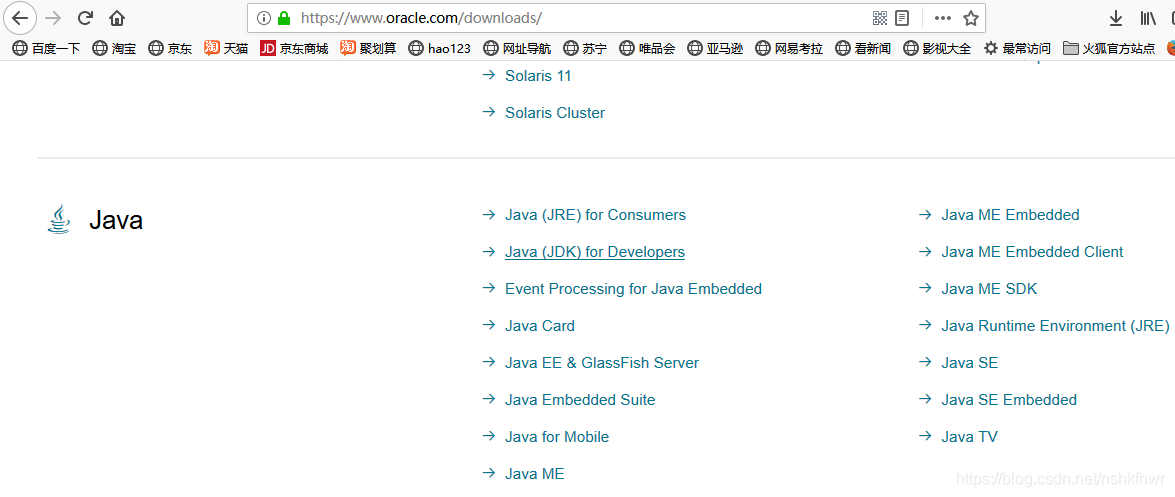Open Java (JDK) for Developers
The width and height of the screenshot is (1175, 497).
(595, 252)
